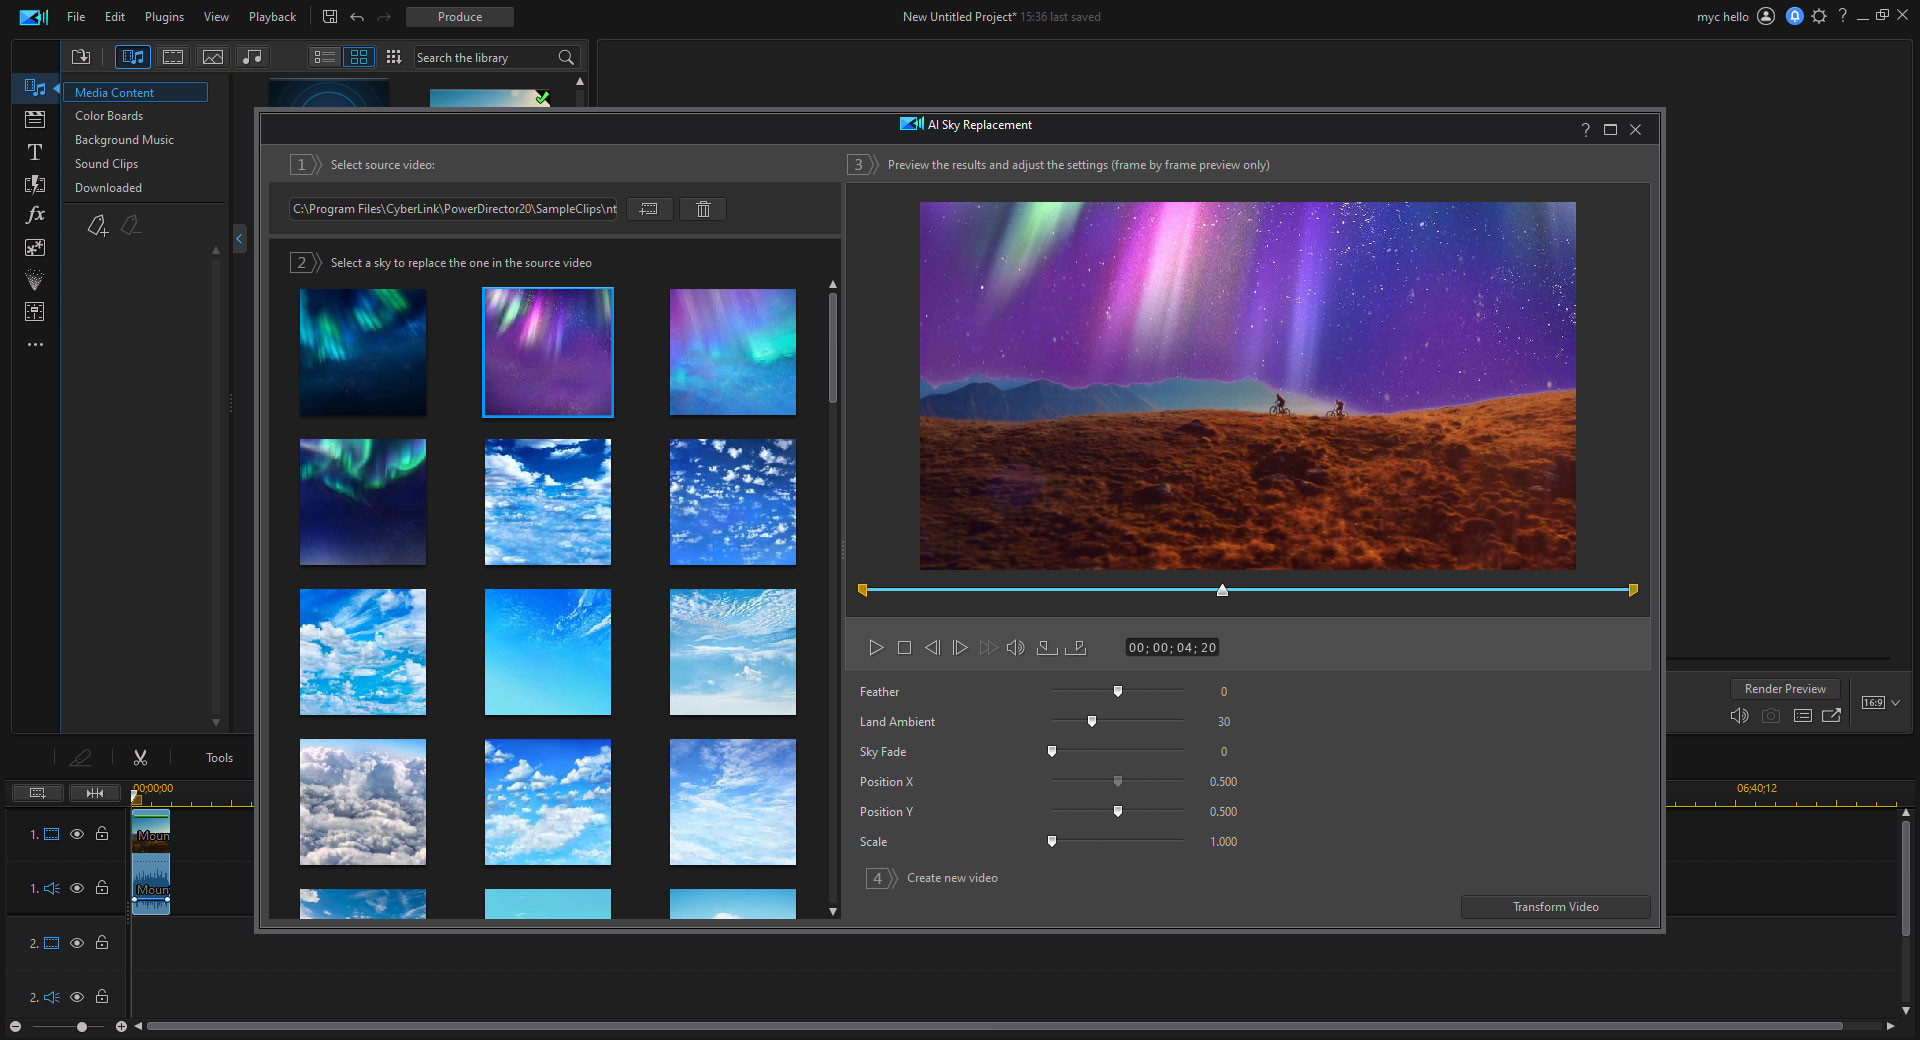Click the Render Preview button
1920x1040 pixels.
(x=1784, y=688)
